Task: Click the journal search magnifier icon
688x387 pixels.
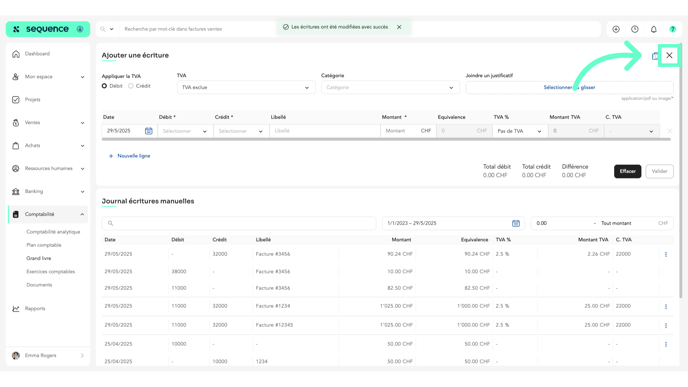Action: pos(111,223)
